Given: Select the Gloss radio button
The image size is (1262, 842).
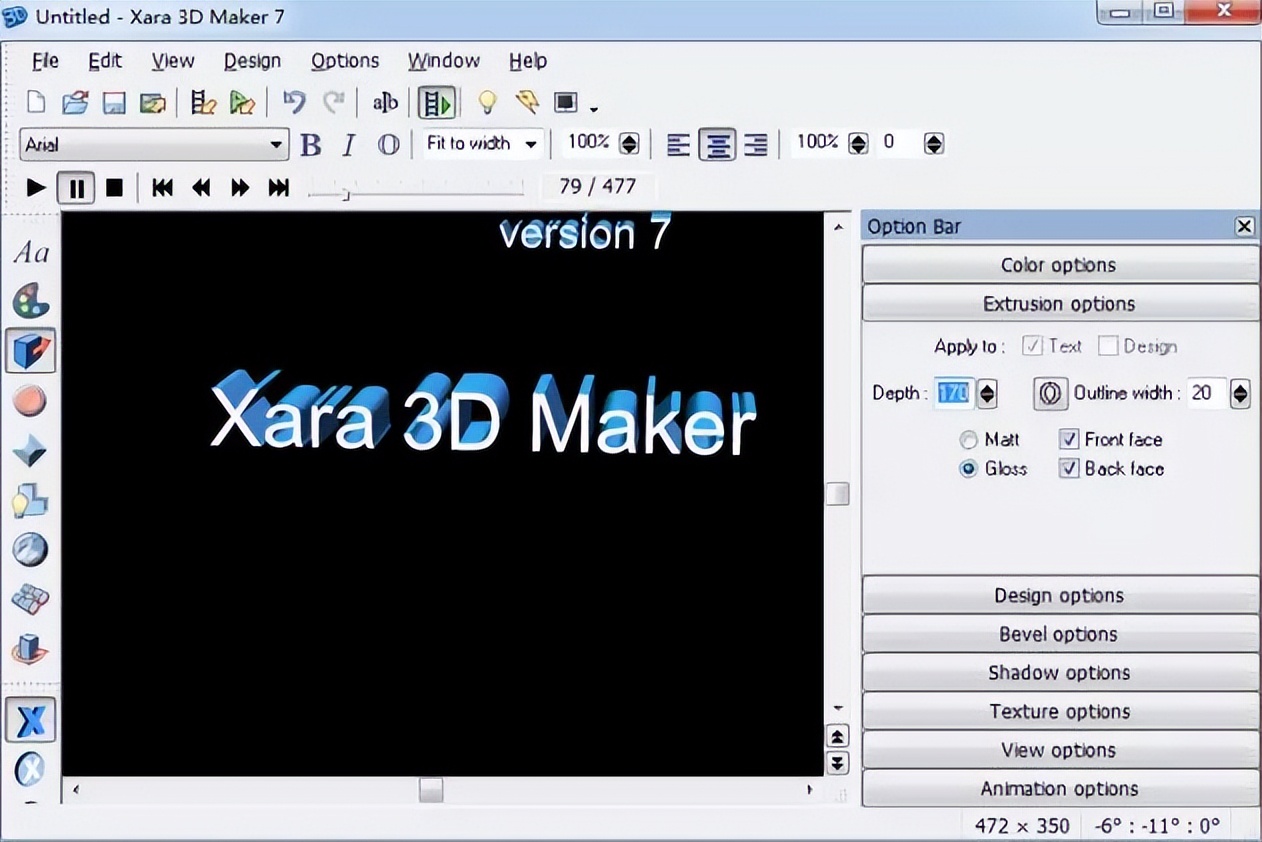Looking at the screenshot, I should 968,468.
